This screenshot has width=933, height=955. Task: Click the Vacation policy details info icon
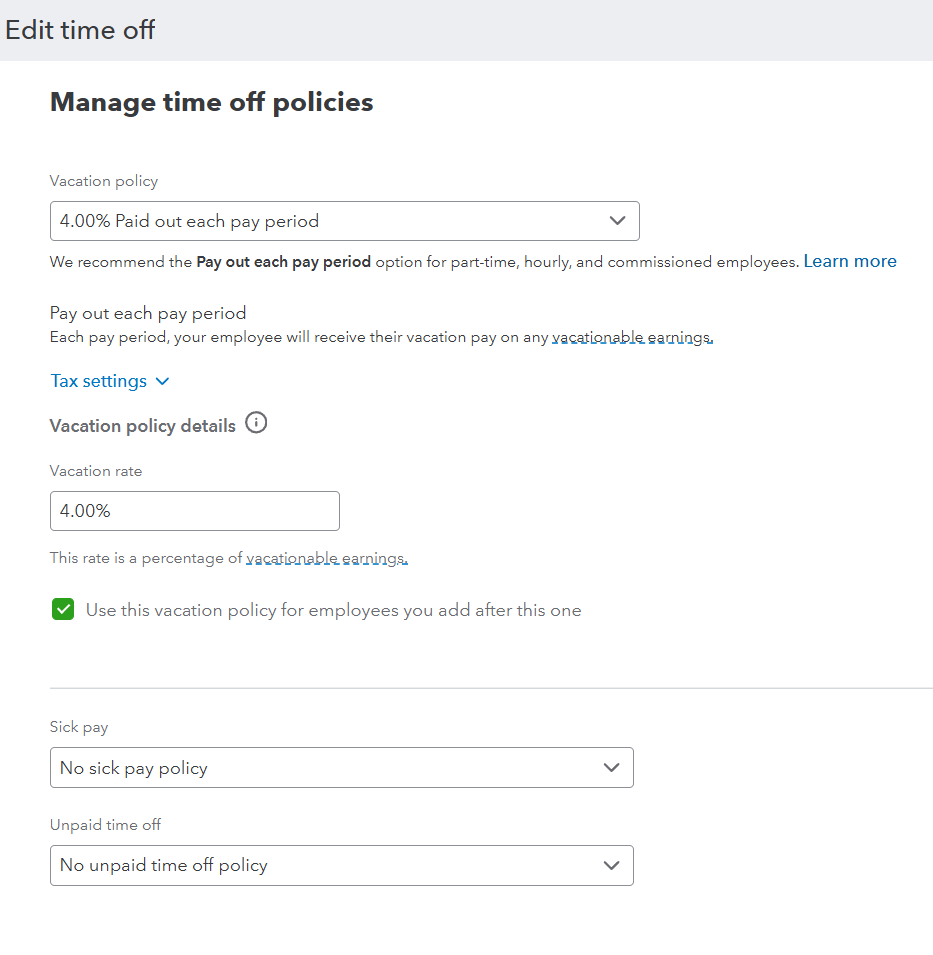point(256,424)
